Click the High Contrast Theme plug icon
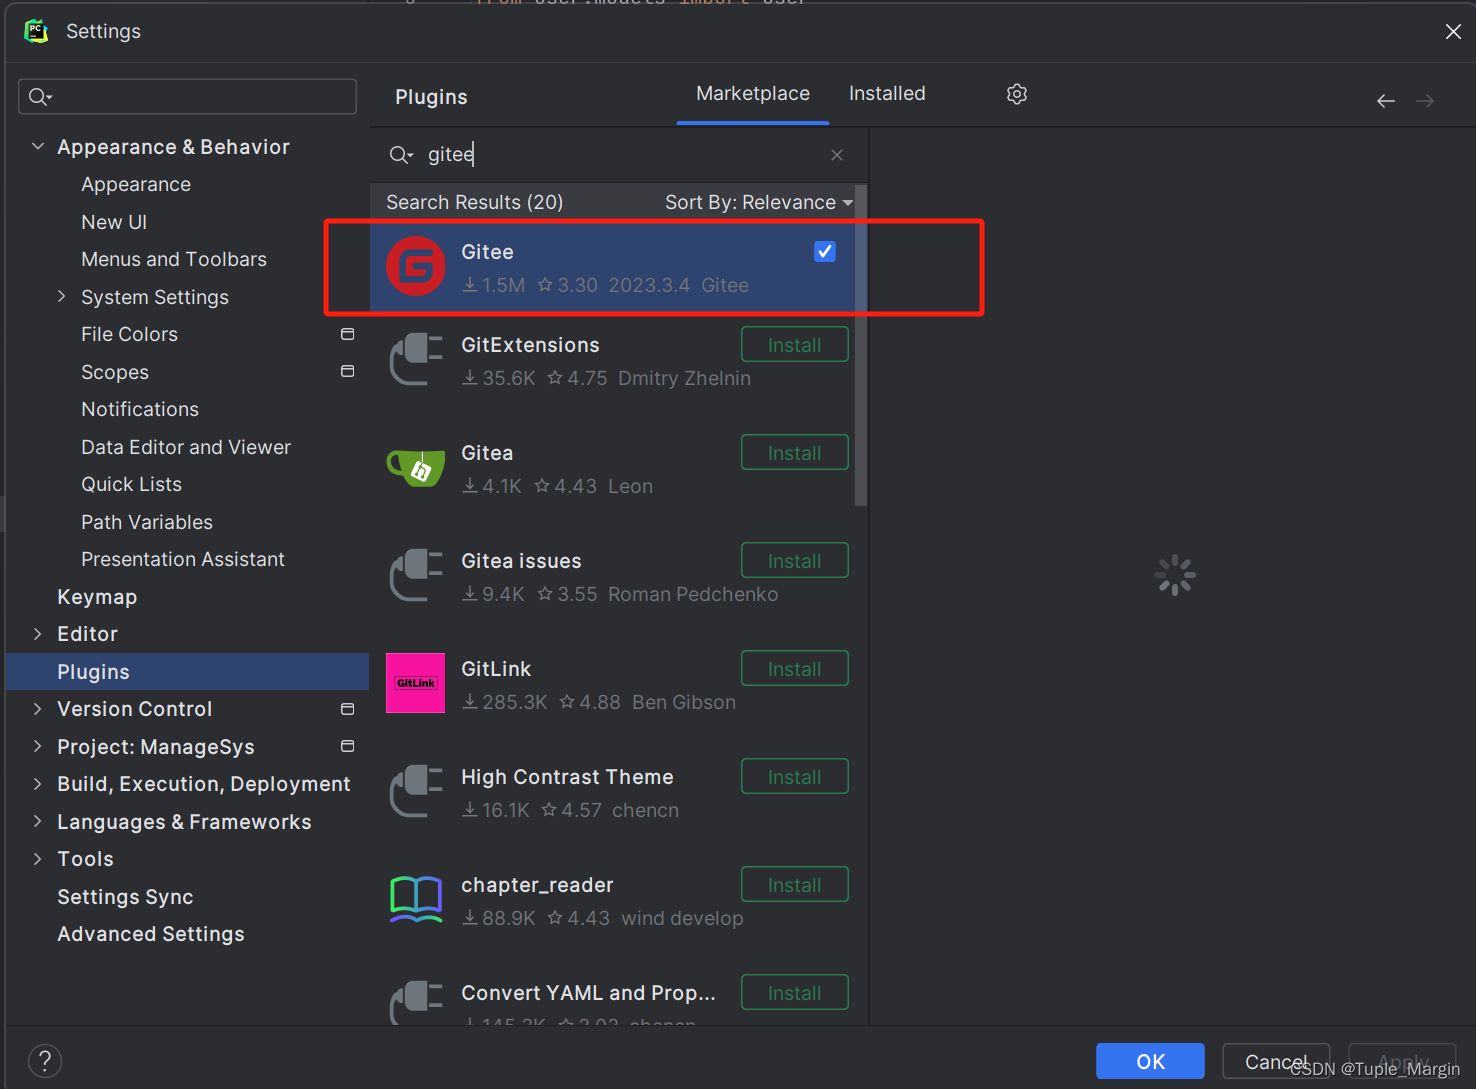1476x1089 pixels. point(416,791)
